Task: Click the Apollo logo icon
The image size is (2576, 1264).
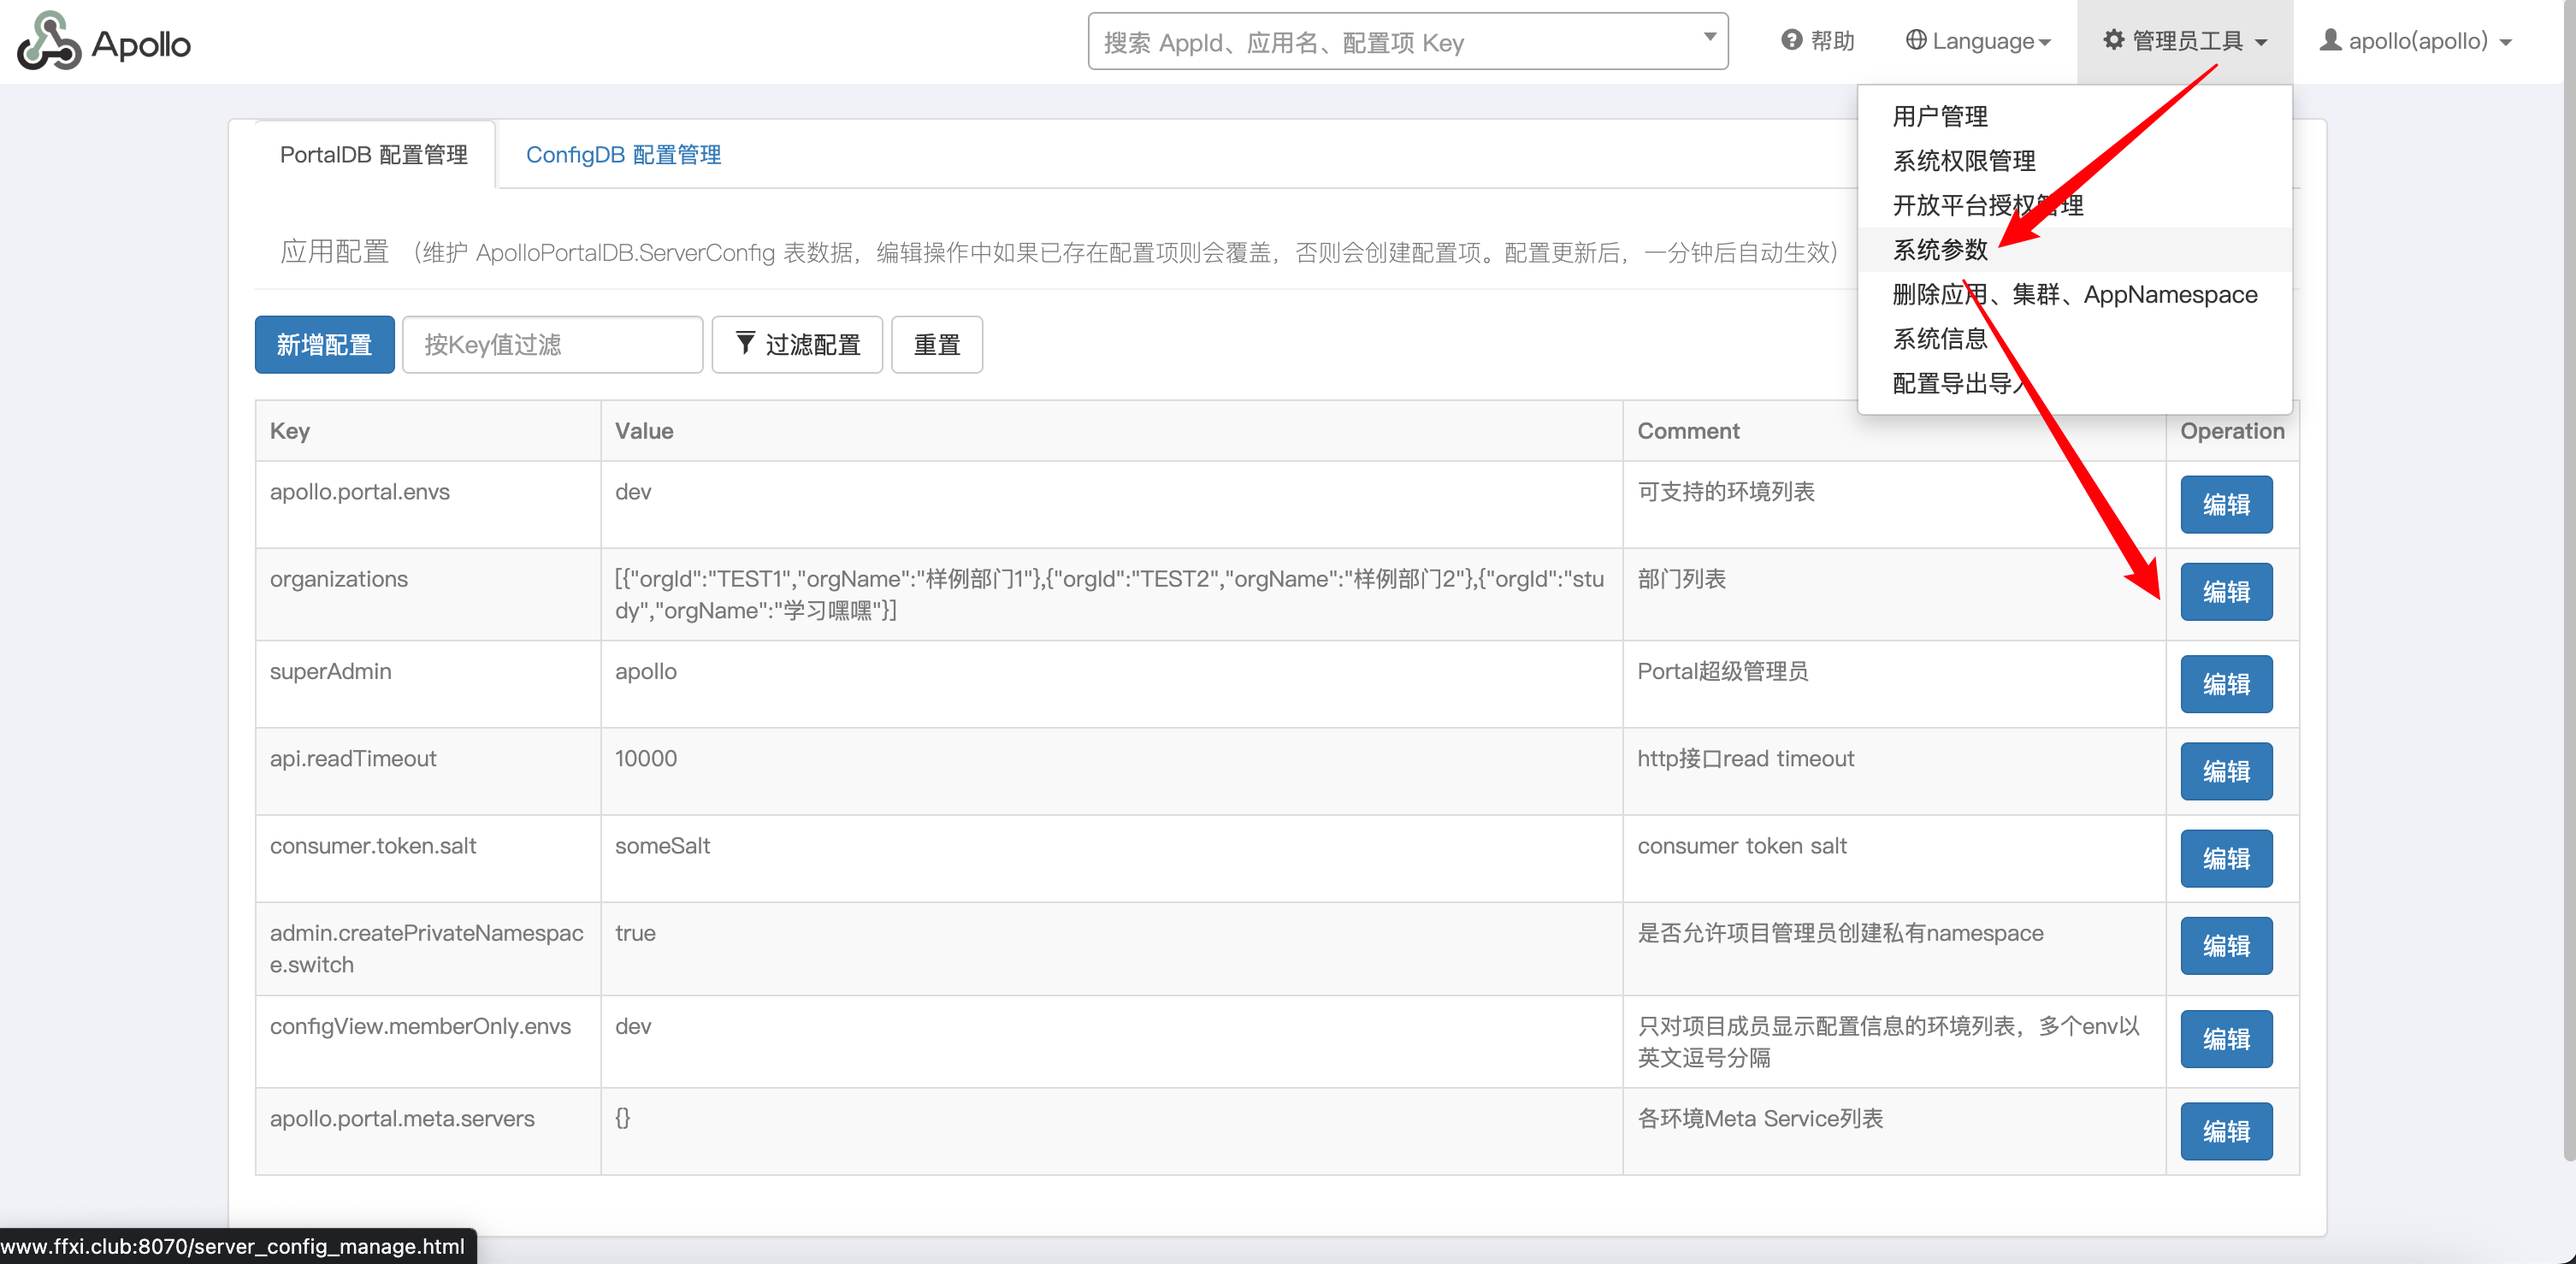Action: click(48, 42)
